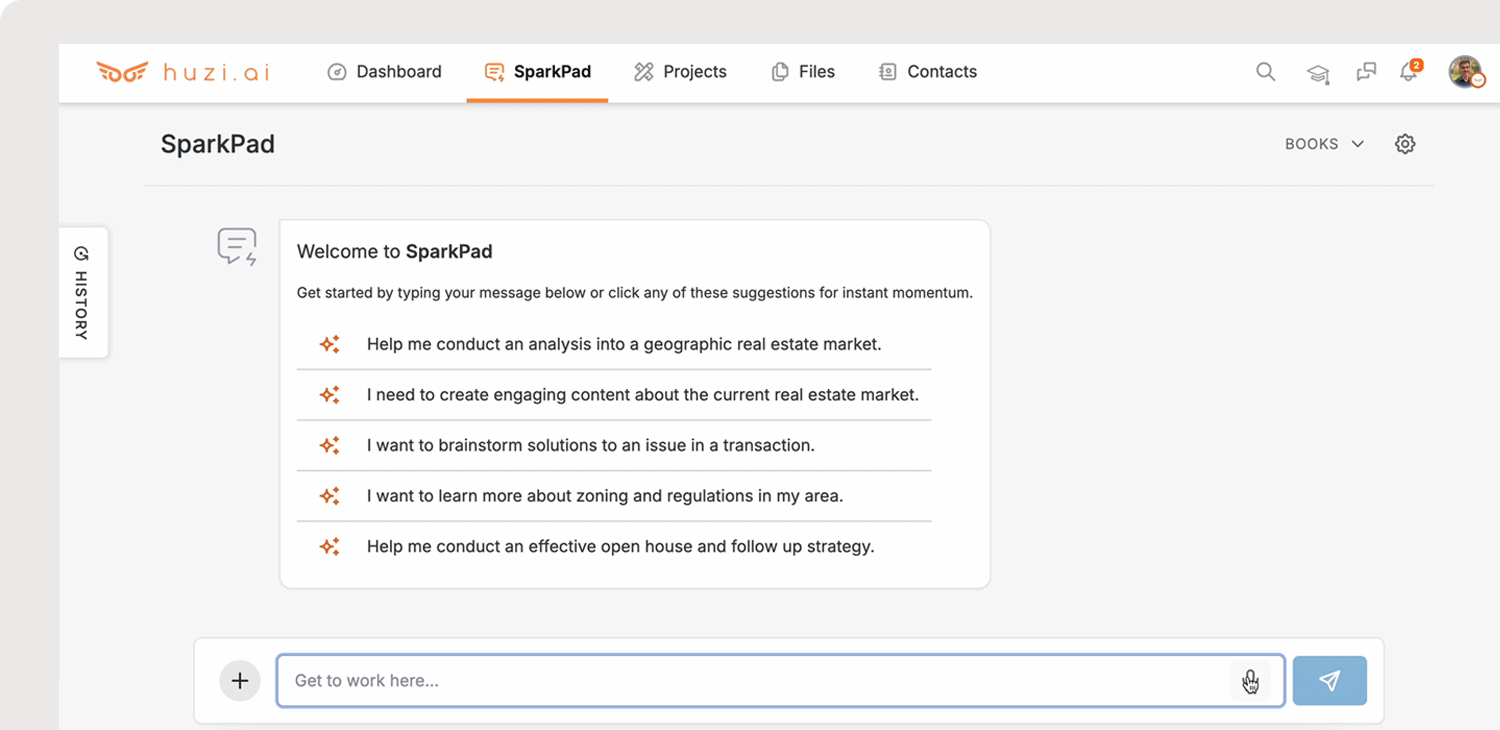Screen dimensions: 1500x730
Task: Click the send message button
Action: (1330, 681)
